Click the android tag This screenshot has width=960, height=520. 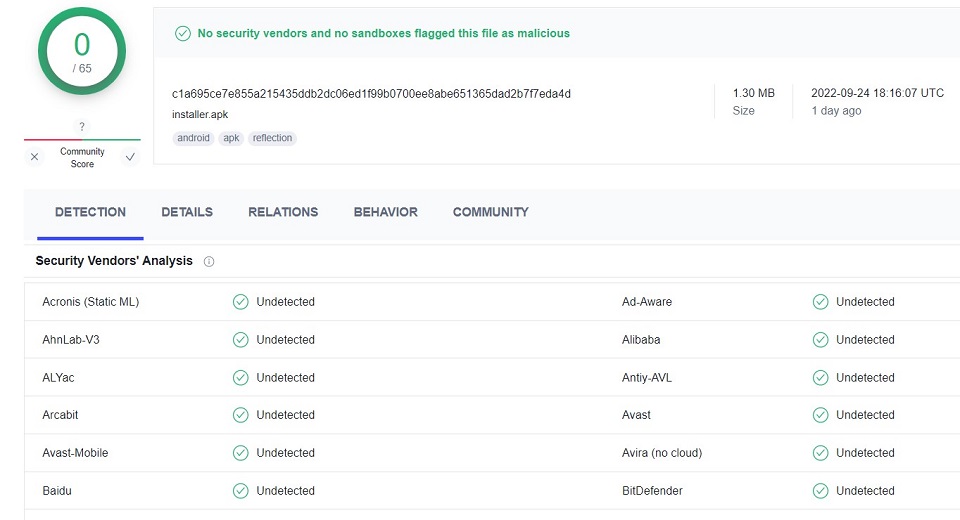click(x=193, y=138)
